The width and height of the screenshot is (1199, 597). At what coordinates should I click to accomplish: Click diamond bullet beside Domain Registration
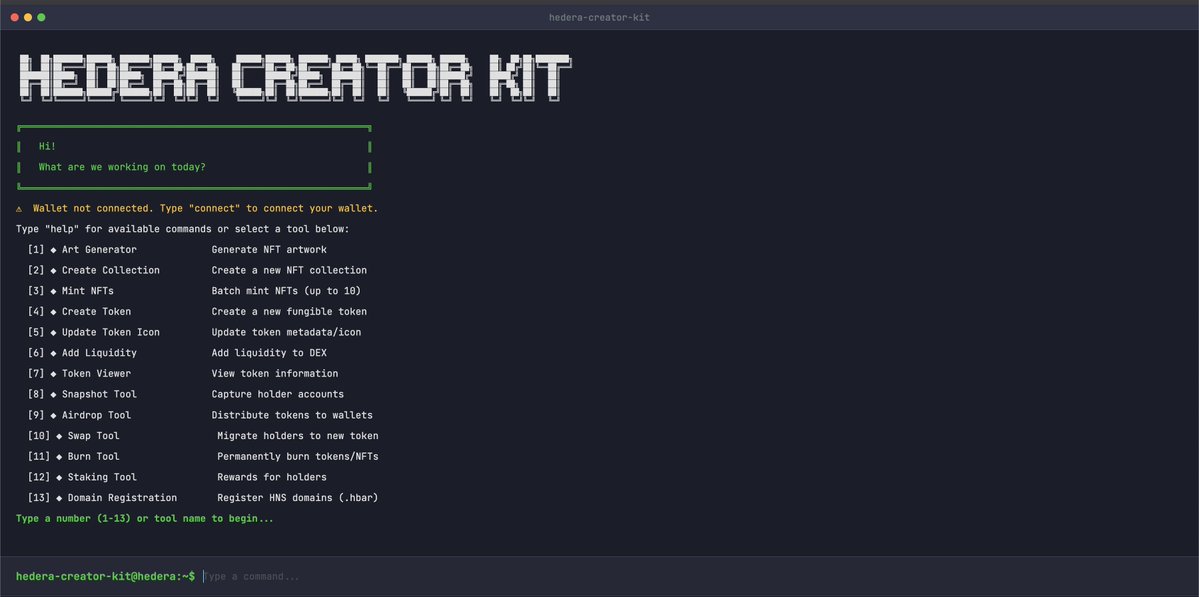click(x=59, y=498)
